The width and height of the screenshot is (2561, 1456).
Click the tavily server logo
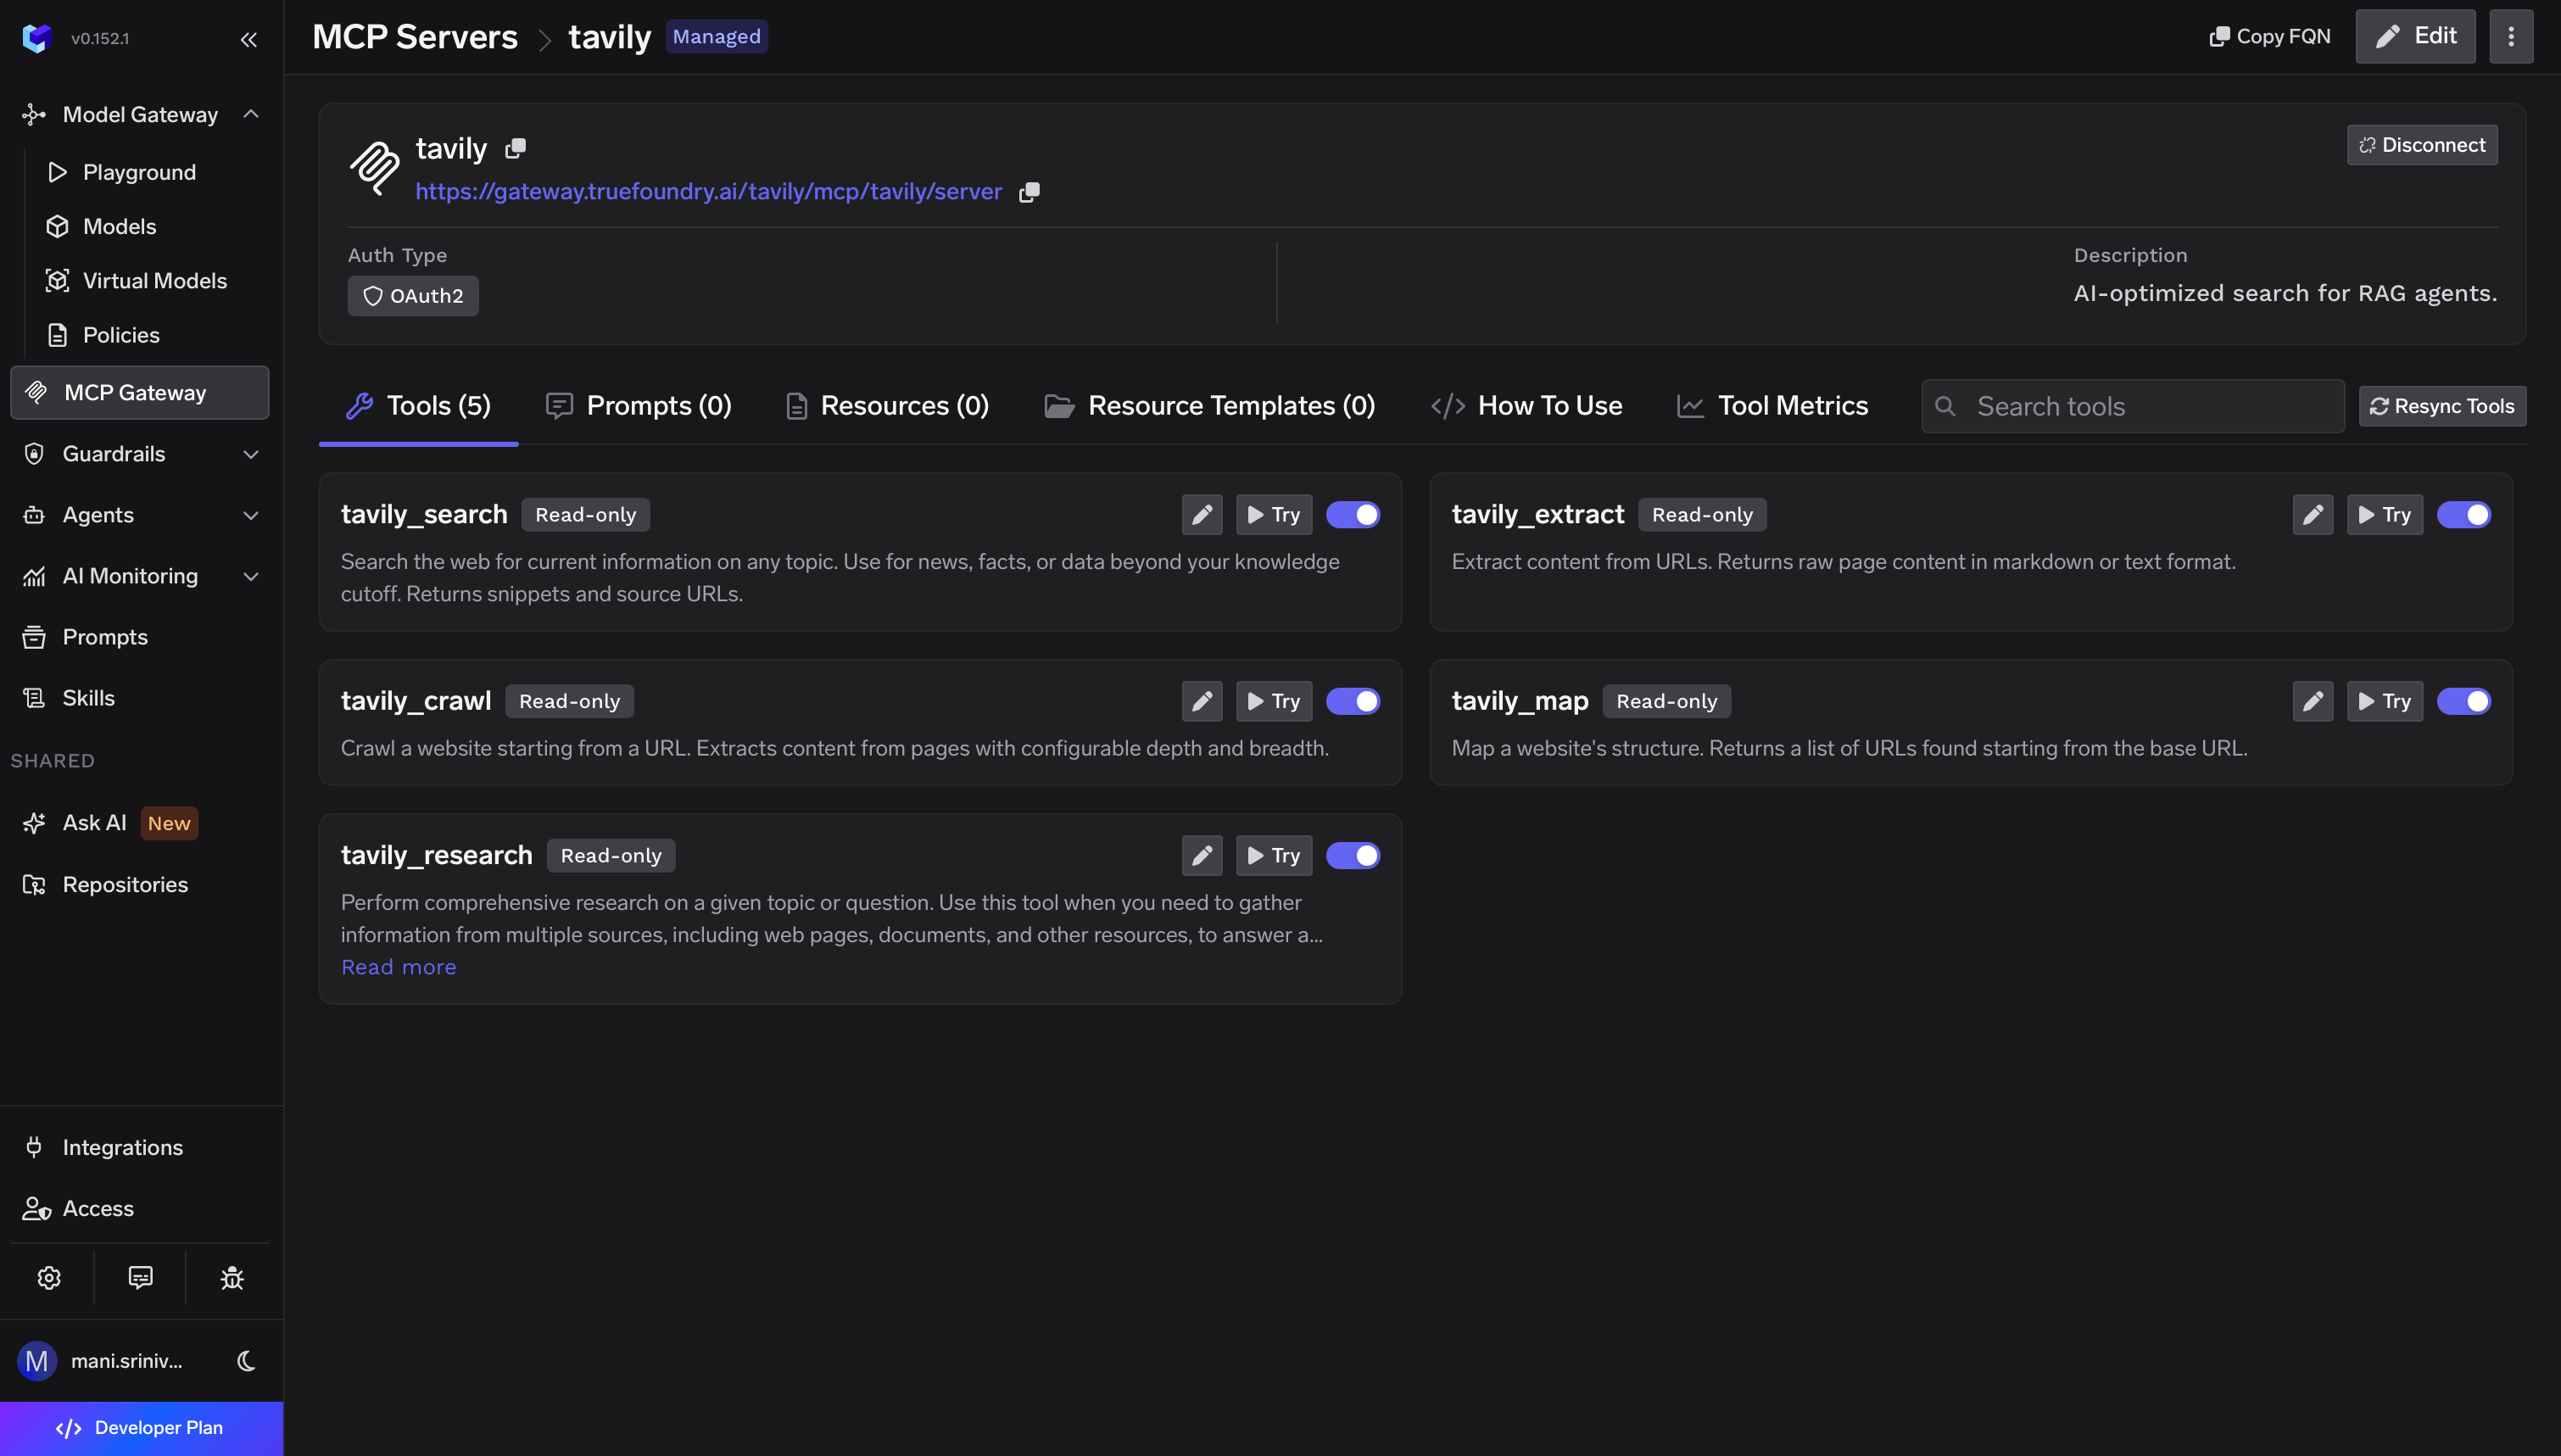click(x=374, y=168)
